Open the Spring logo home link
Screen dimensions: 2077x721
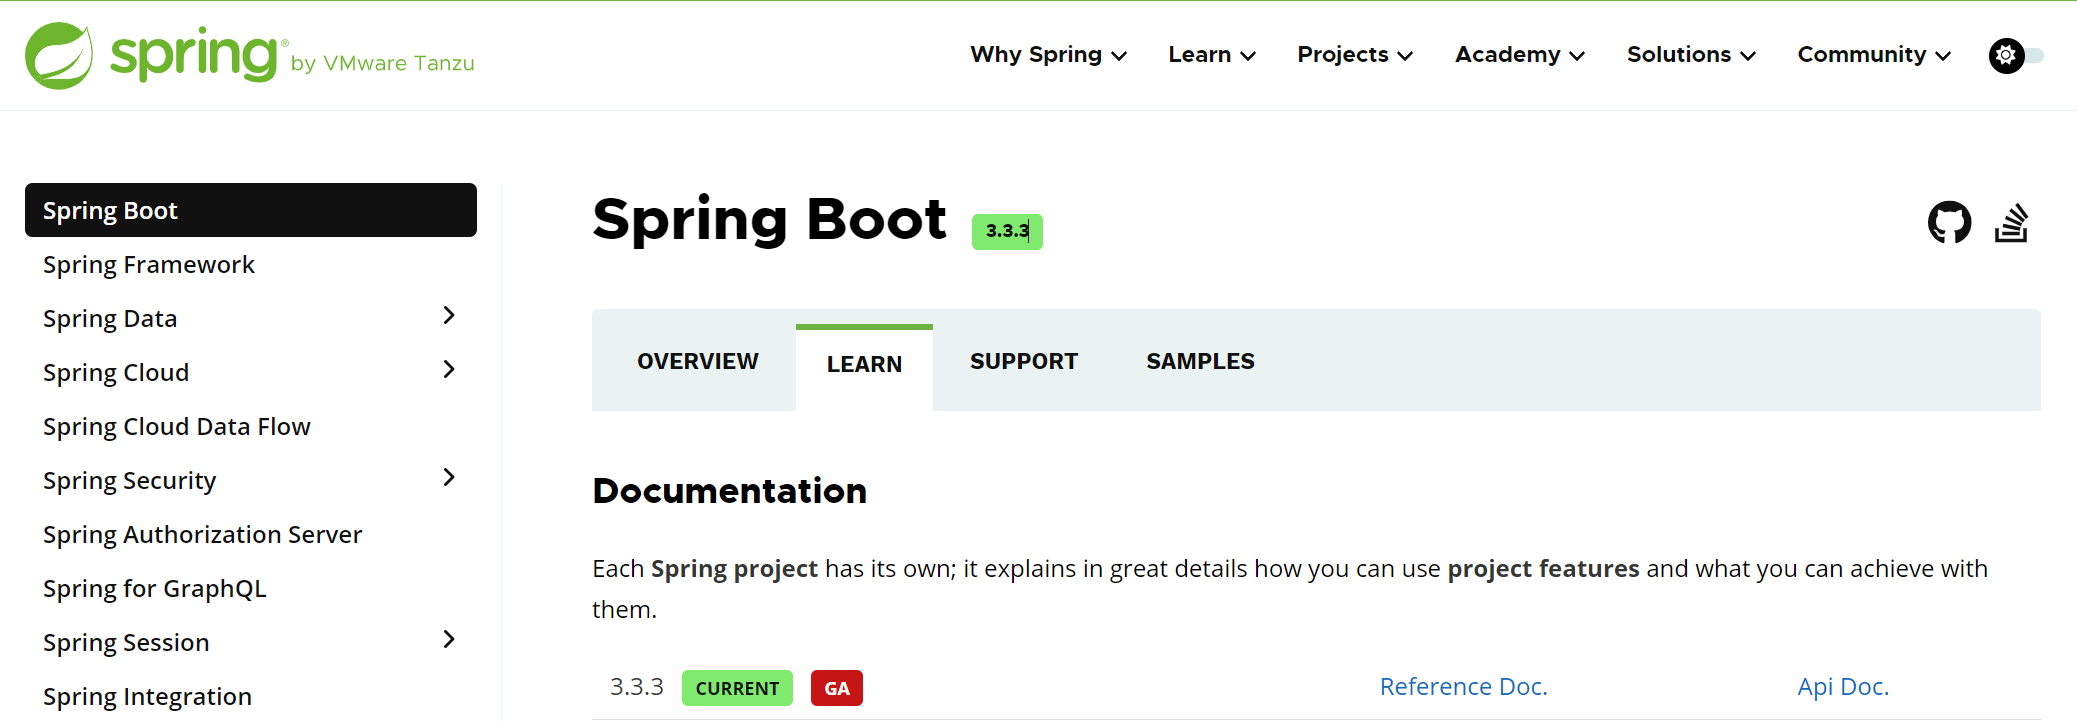[250, 56]
